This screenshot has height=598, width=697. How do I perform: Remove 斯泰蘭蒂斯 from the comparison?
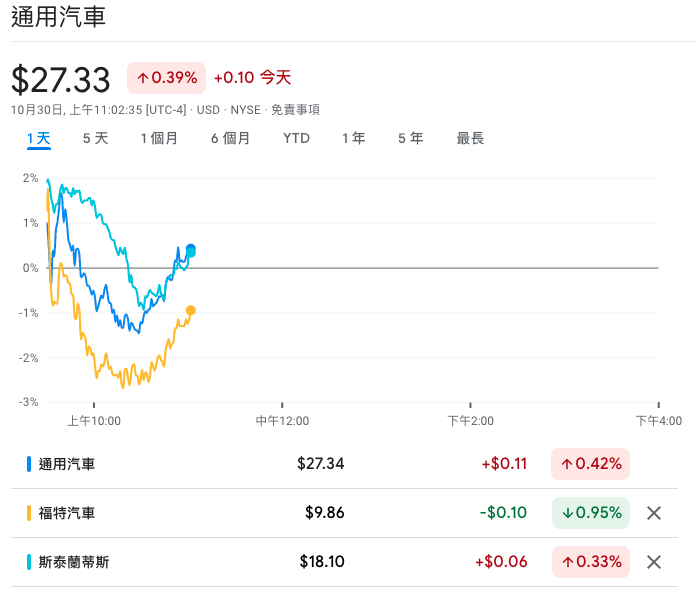[x=654, y=562]
